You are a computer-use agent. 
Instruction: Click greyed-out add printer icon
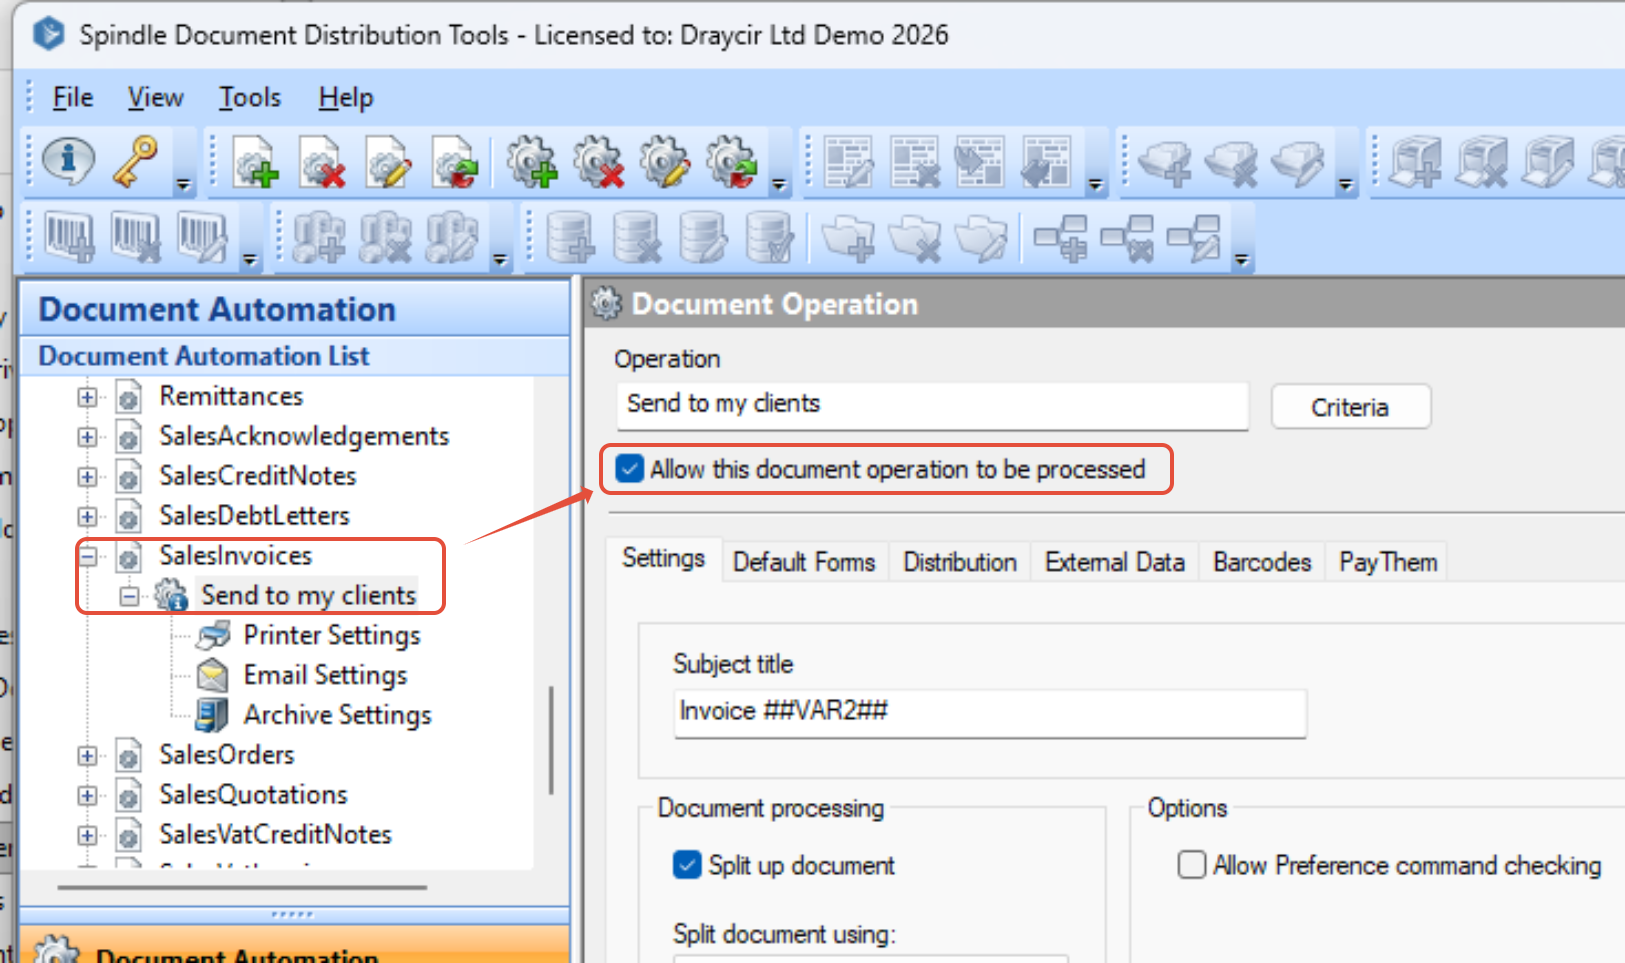(1415, 162)
